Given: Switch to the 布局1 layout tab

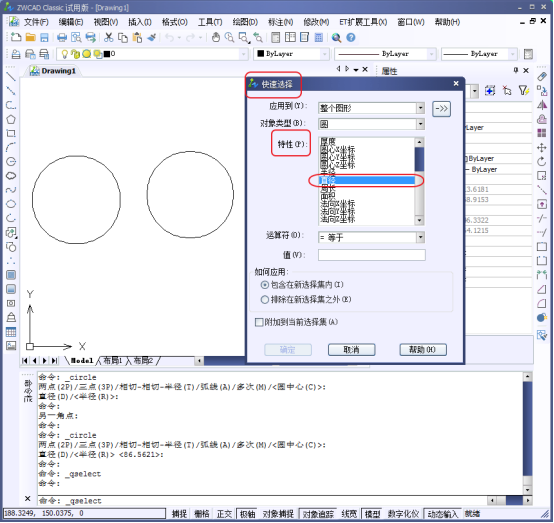Looking at the screenshot, I should (x=112, y=361).
